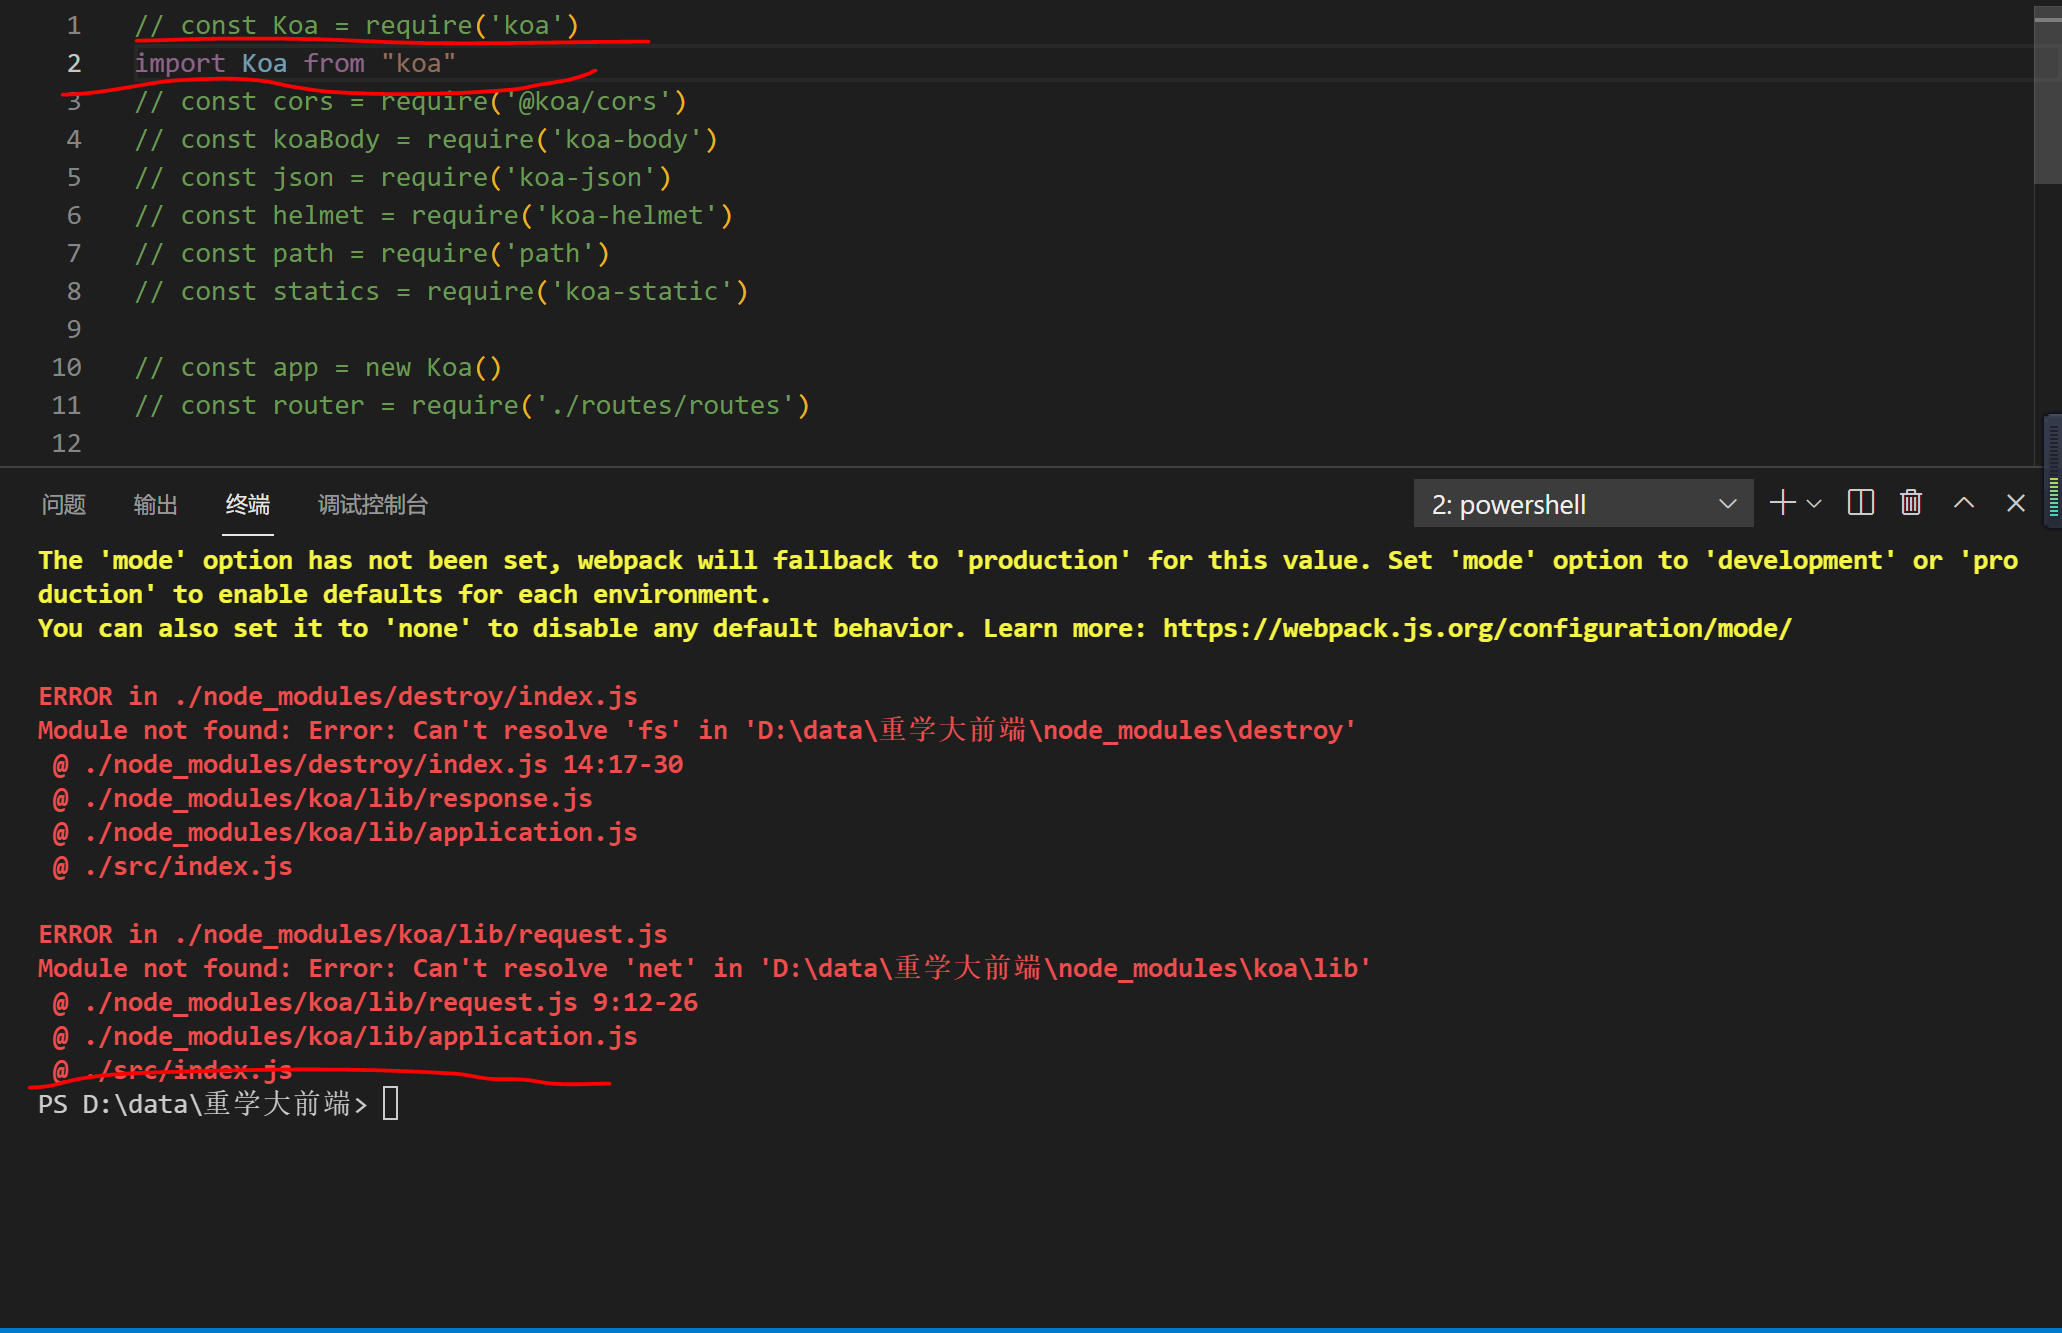
Task: Click the ./src/index.js path in first error
Action: point(189,867)
